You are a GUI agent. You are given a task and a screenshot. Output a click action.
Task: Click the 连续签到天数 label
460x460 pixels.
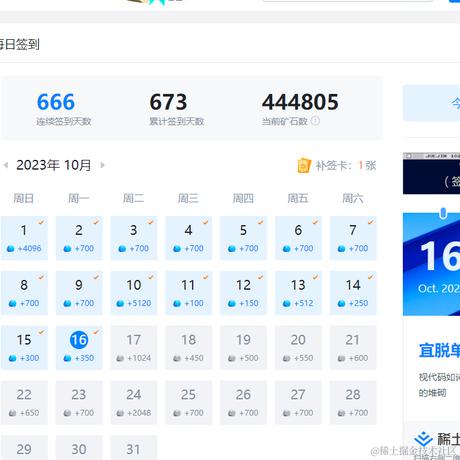[64, 121]
